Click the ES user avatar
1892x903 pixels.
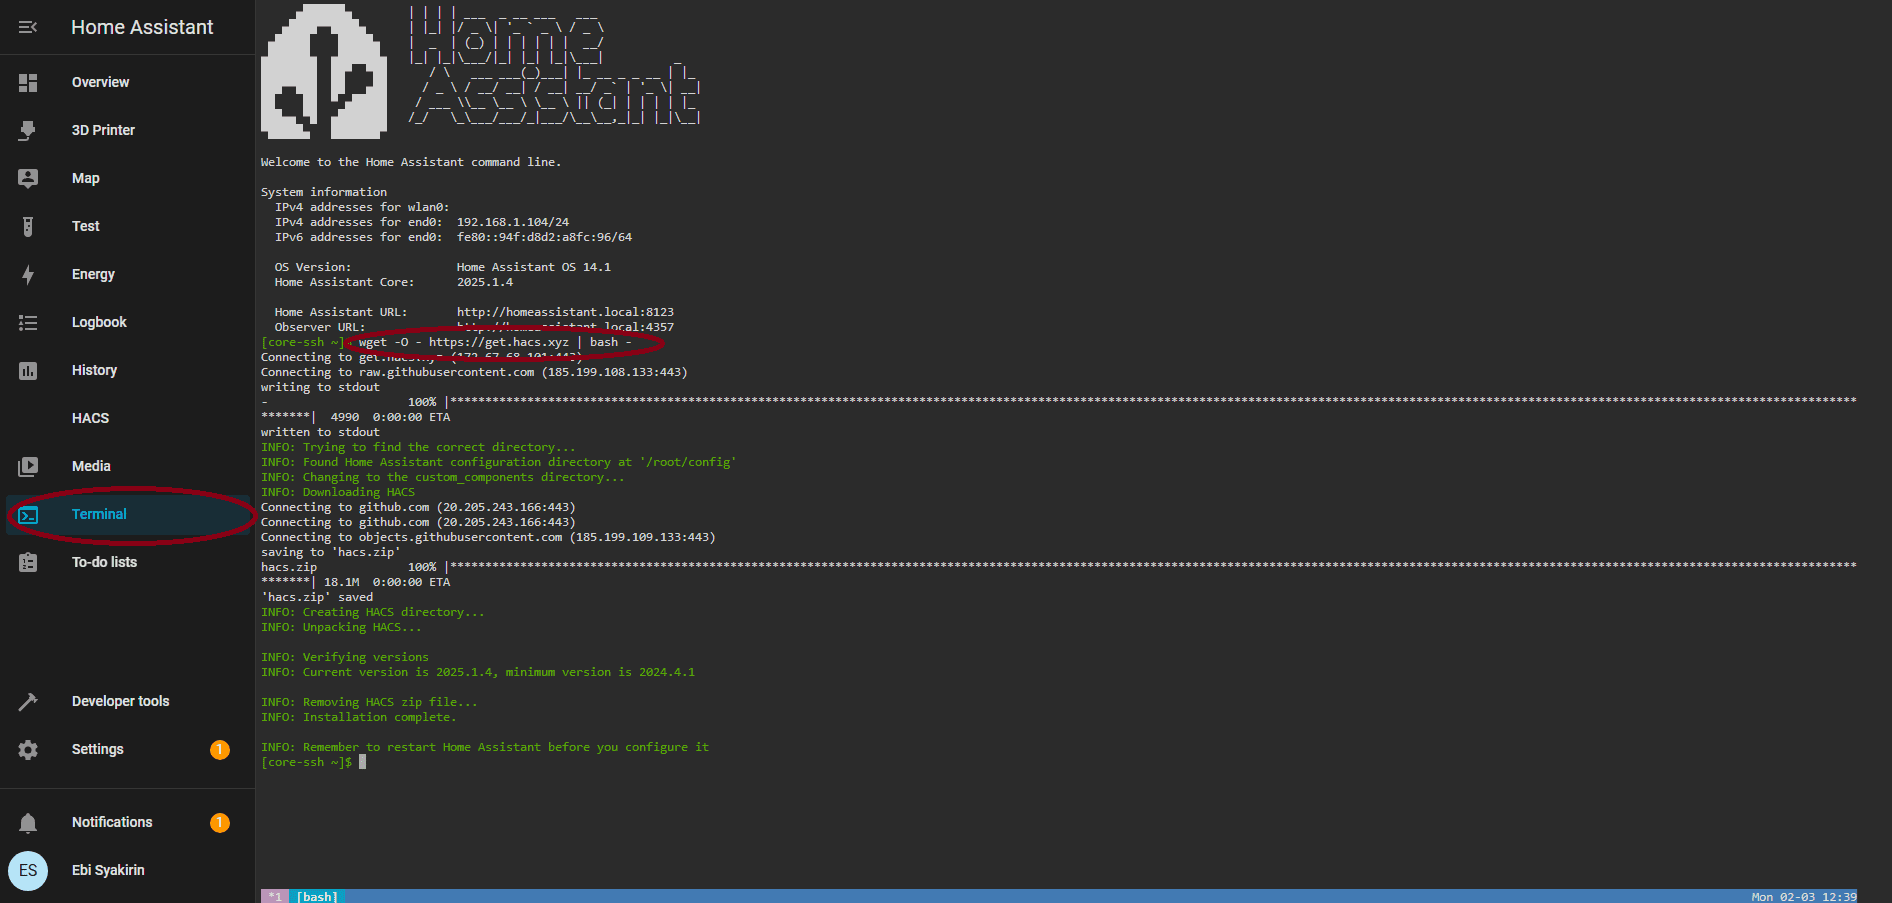coord(28,871)
